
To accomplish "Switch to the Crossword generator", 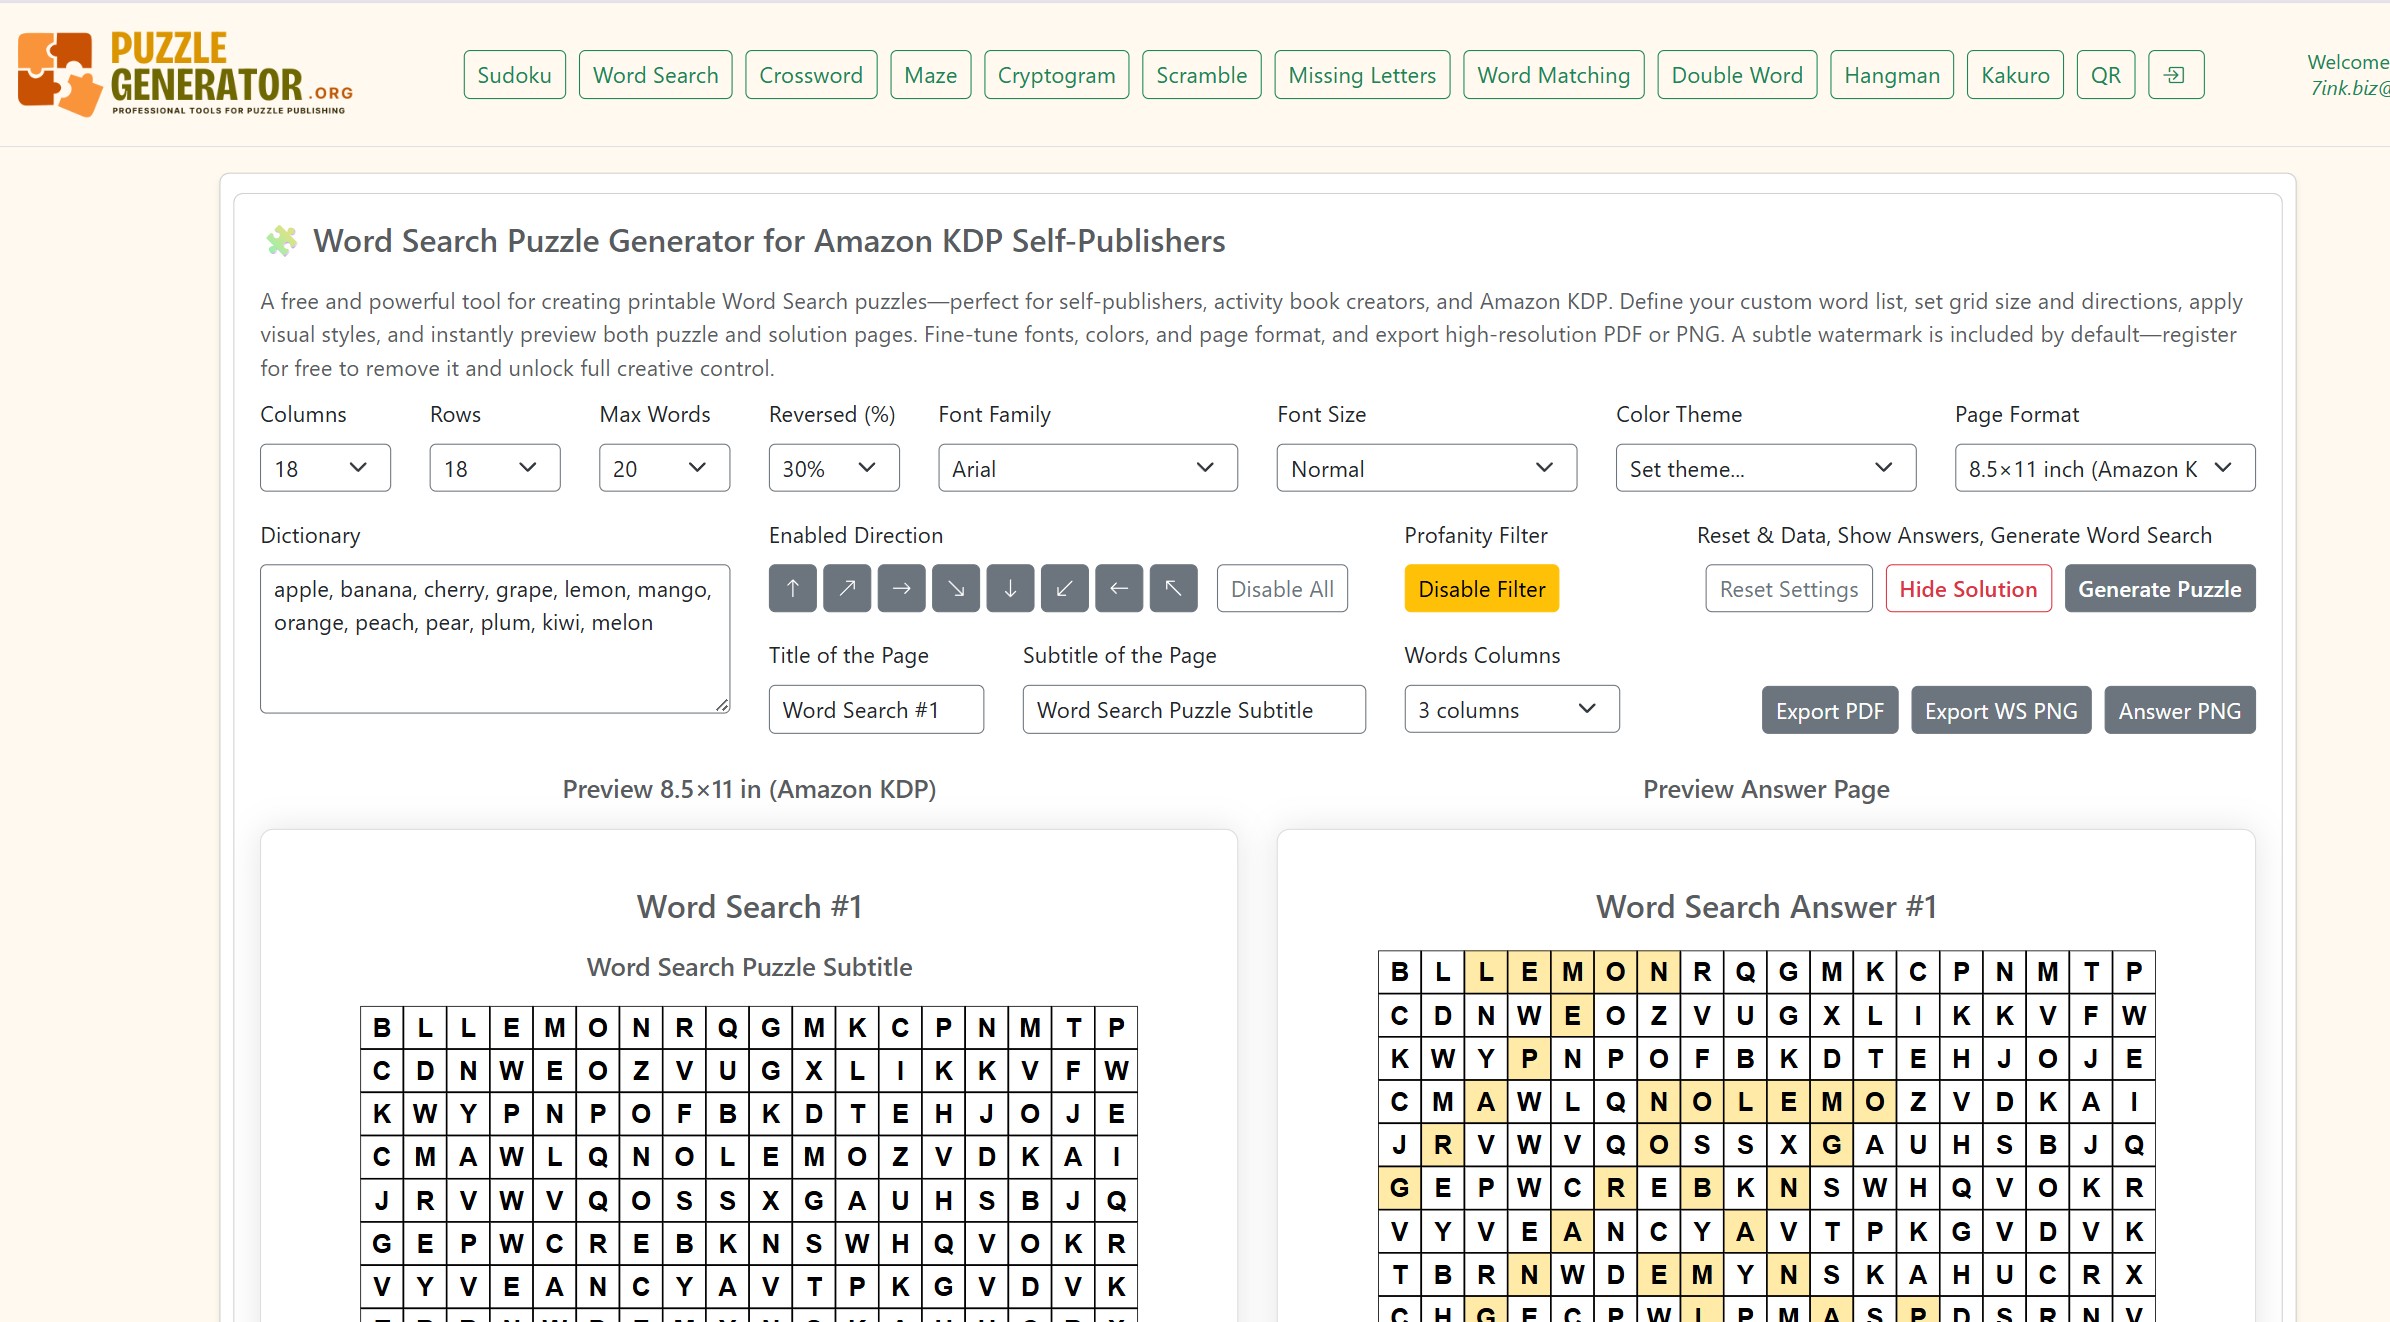I will click(810, 74).
